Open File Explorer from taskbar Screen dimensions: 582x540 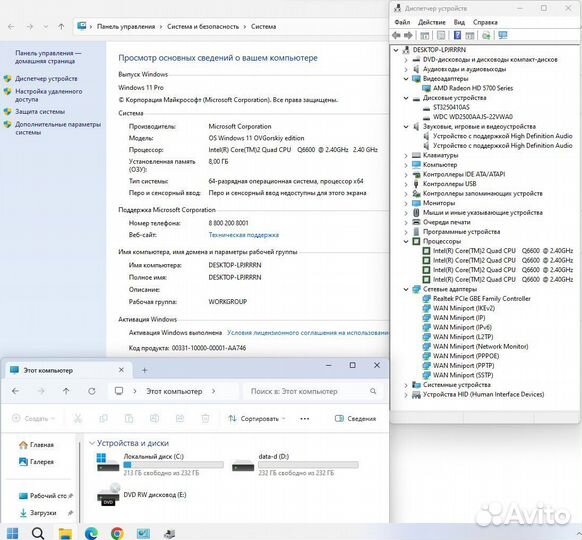point(66,533)
